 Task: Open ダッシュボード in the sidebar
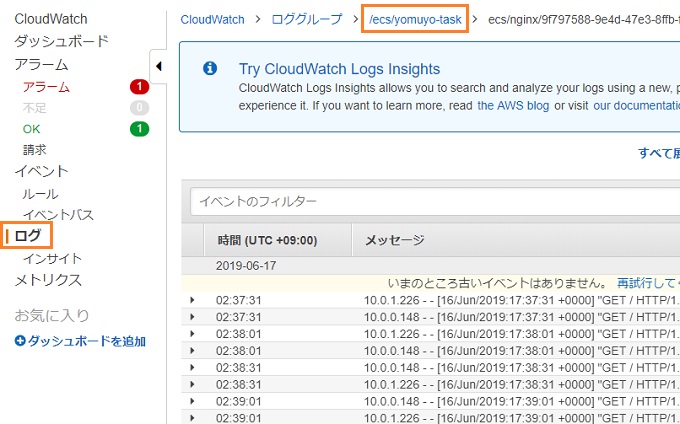pyautogui.click(x=61, y=41)
